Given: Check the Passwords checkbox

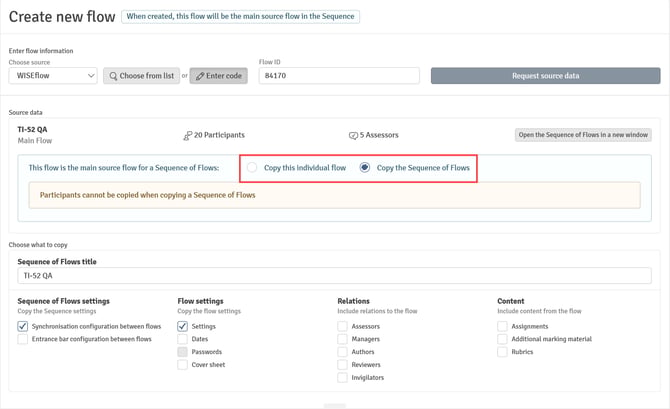Looking at the screenshot, I should [182, 352].
